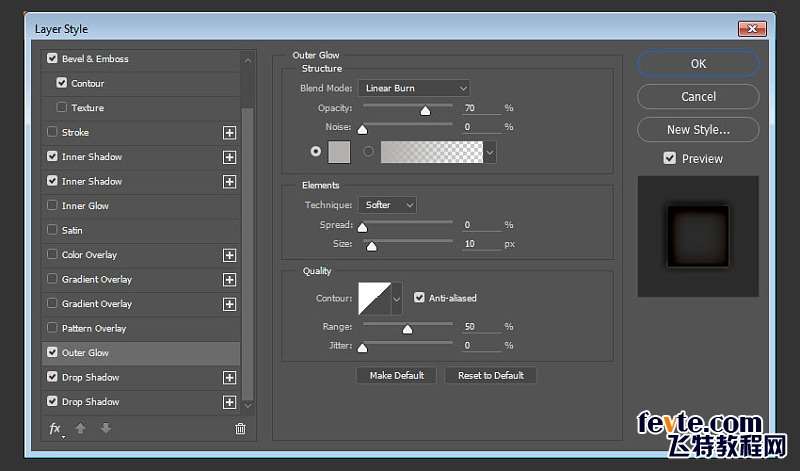
Task: Click the fx add style icon
Action: [x=56, y=429]
